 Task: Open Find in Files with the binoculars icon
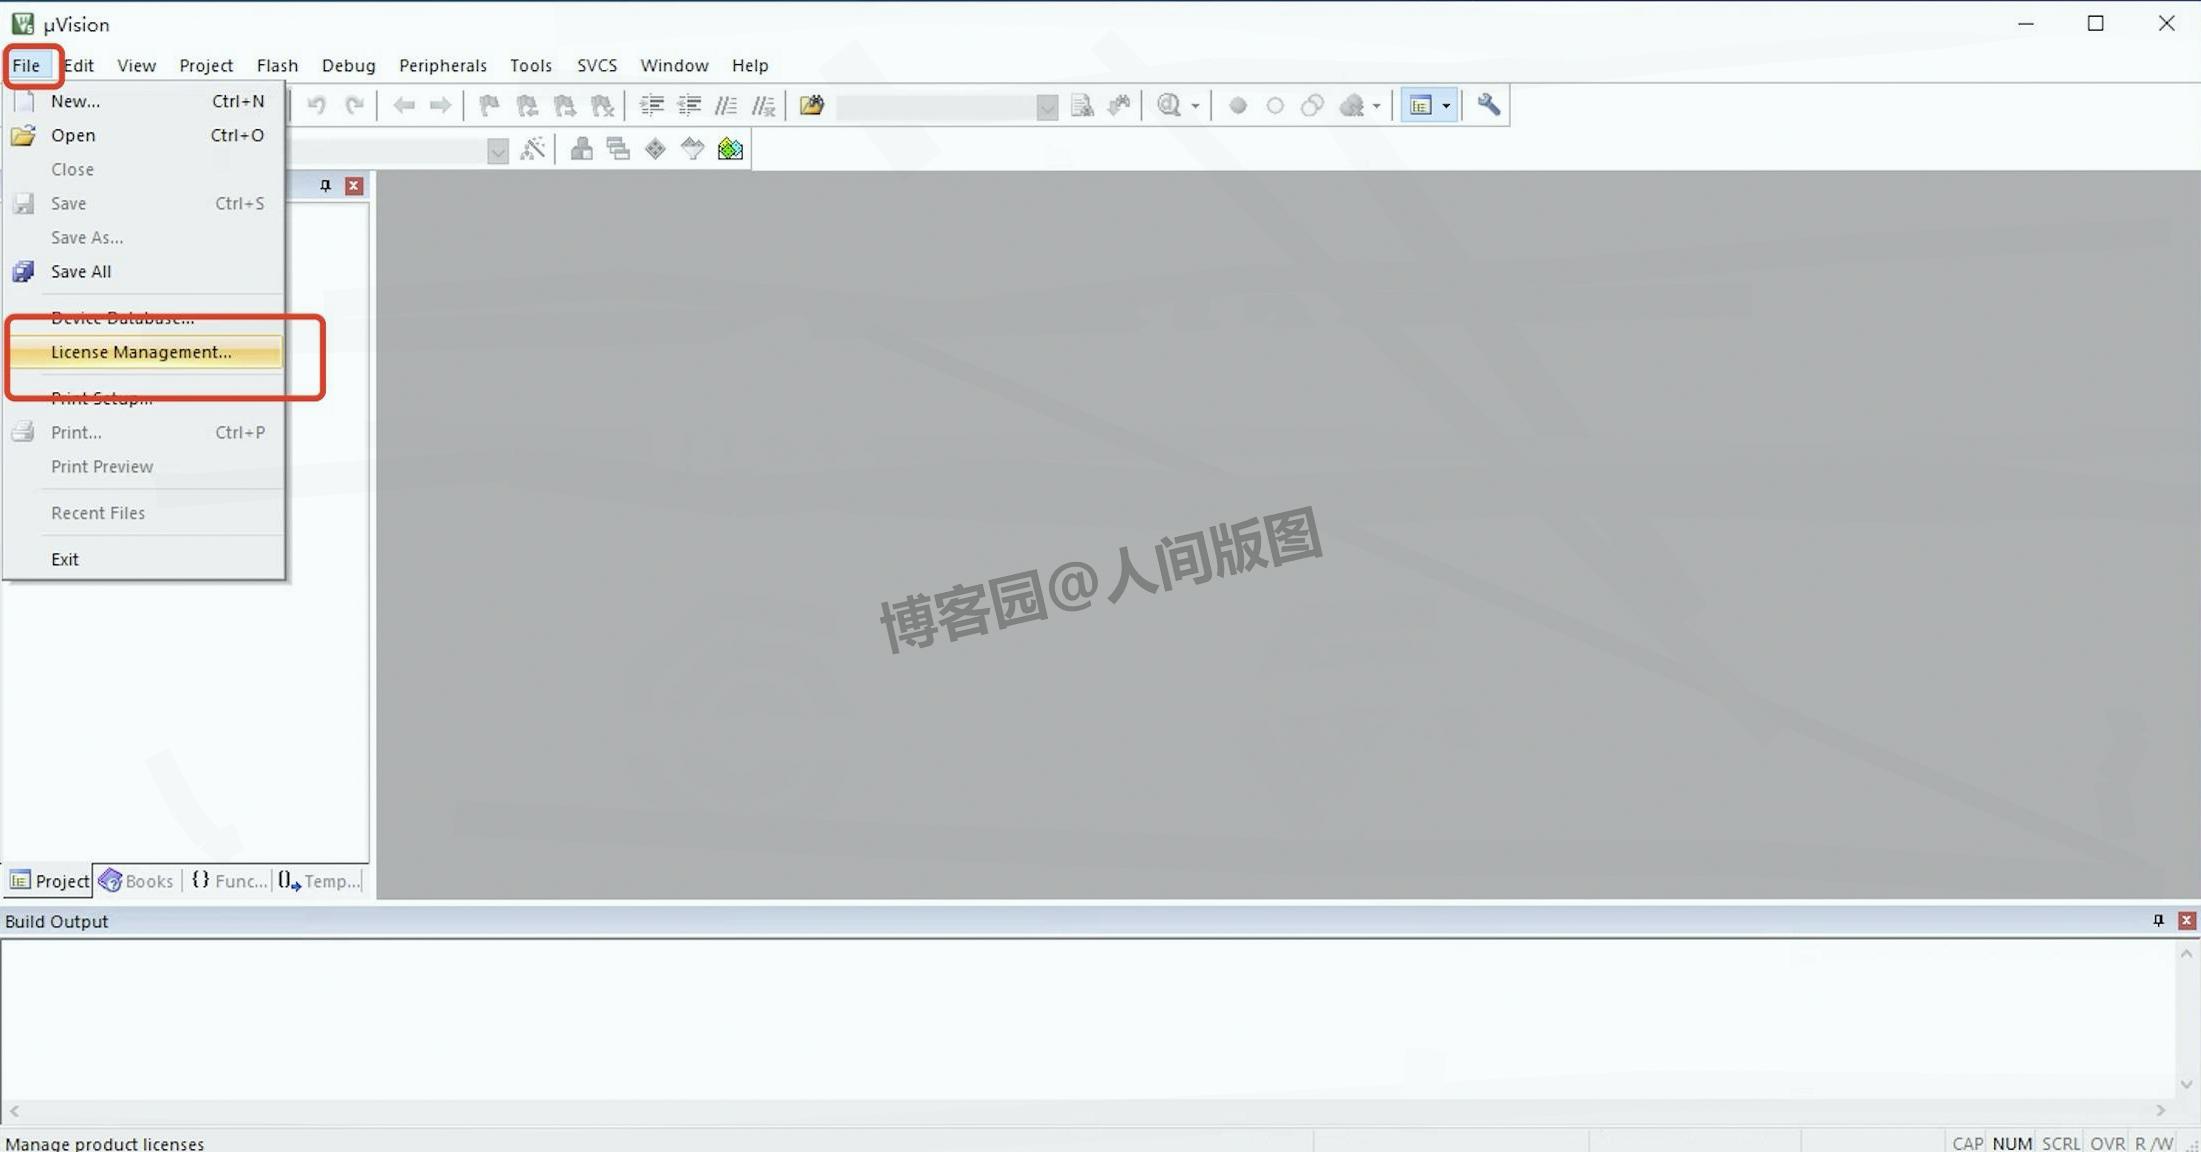811,105
